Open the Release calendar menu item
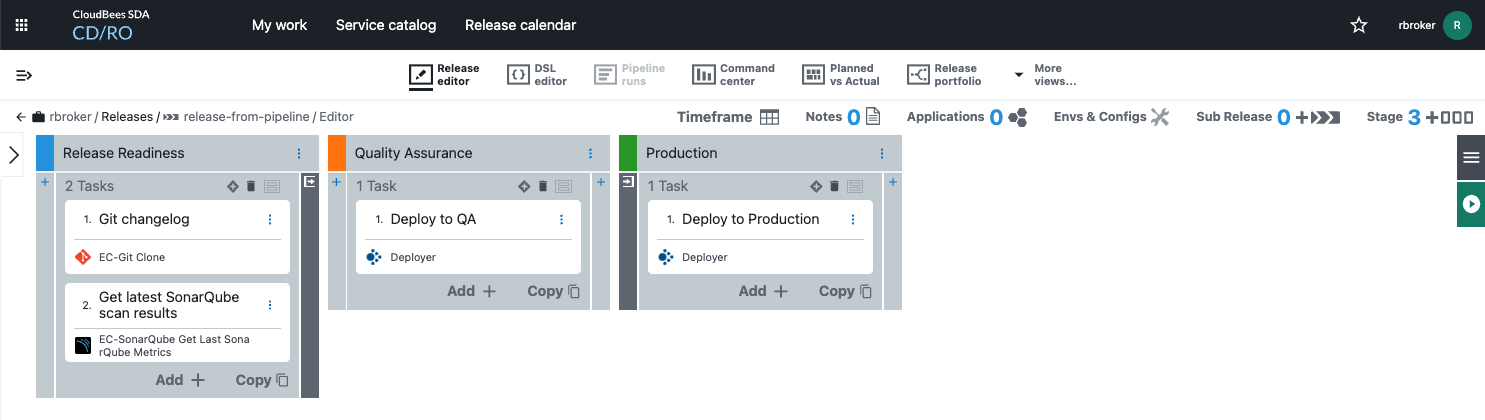The height and width of the screenshot is (420, 1485). [520, 25]
